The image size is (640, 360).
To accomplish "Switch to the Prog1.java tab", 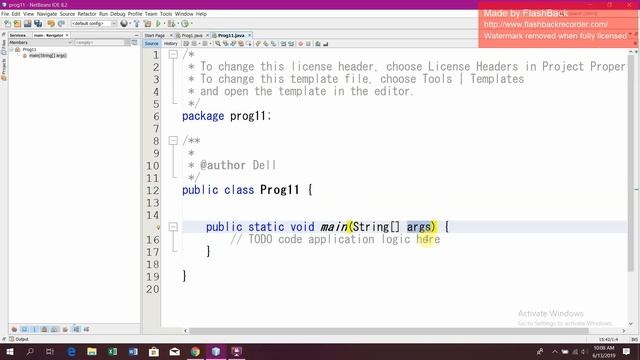I will coord(192,36).
